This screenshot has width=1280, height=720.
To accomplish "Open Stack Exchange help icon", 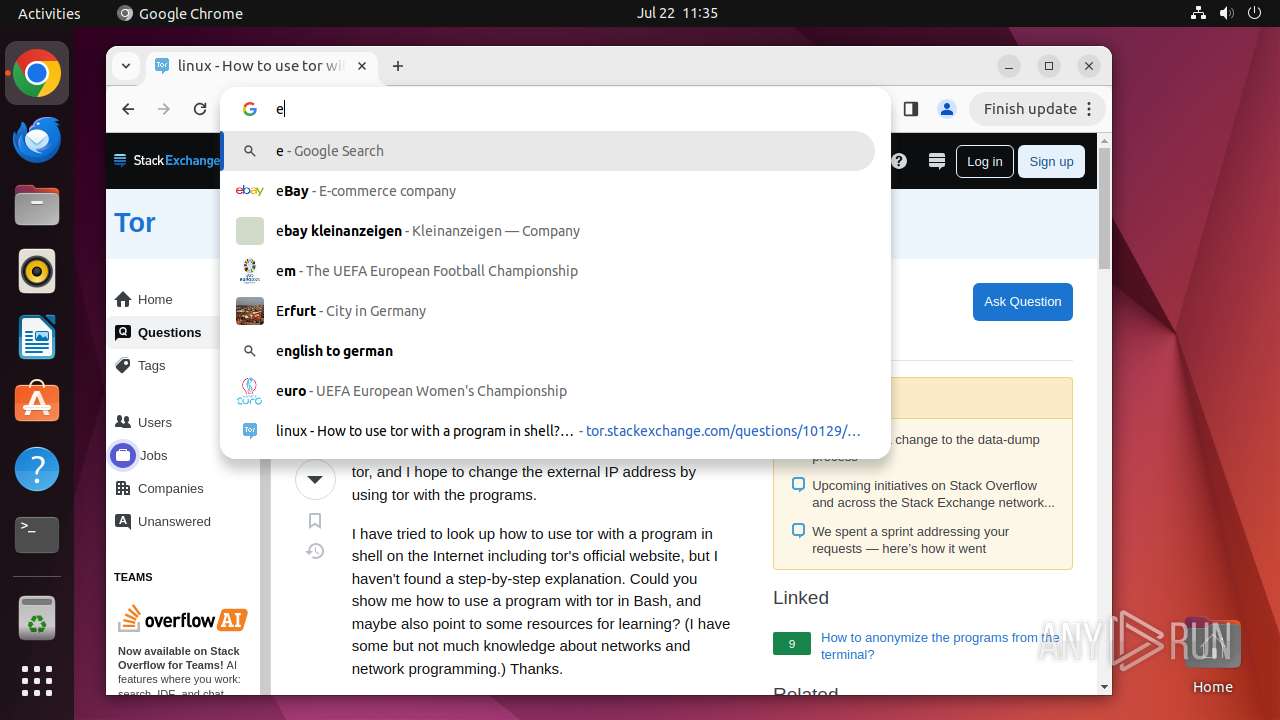I will 899,161.
